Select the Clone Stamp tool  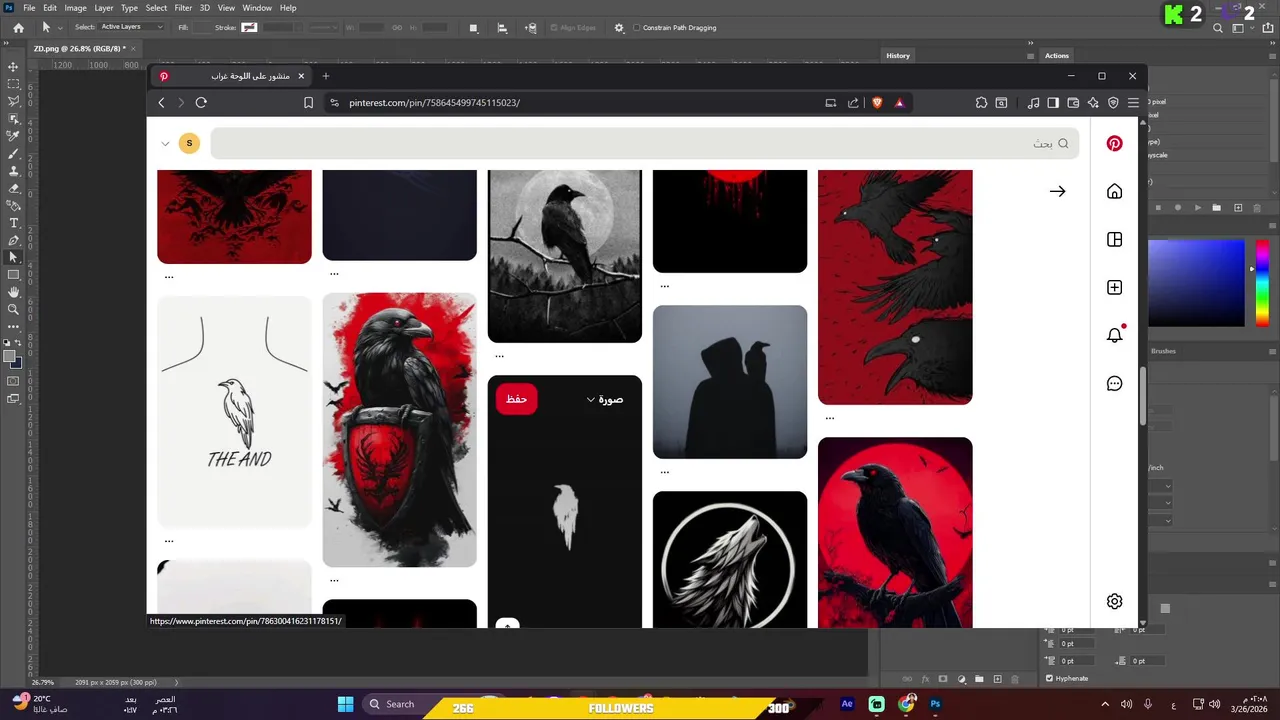pyautogui.click(x=13, y=171)
